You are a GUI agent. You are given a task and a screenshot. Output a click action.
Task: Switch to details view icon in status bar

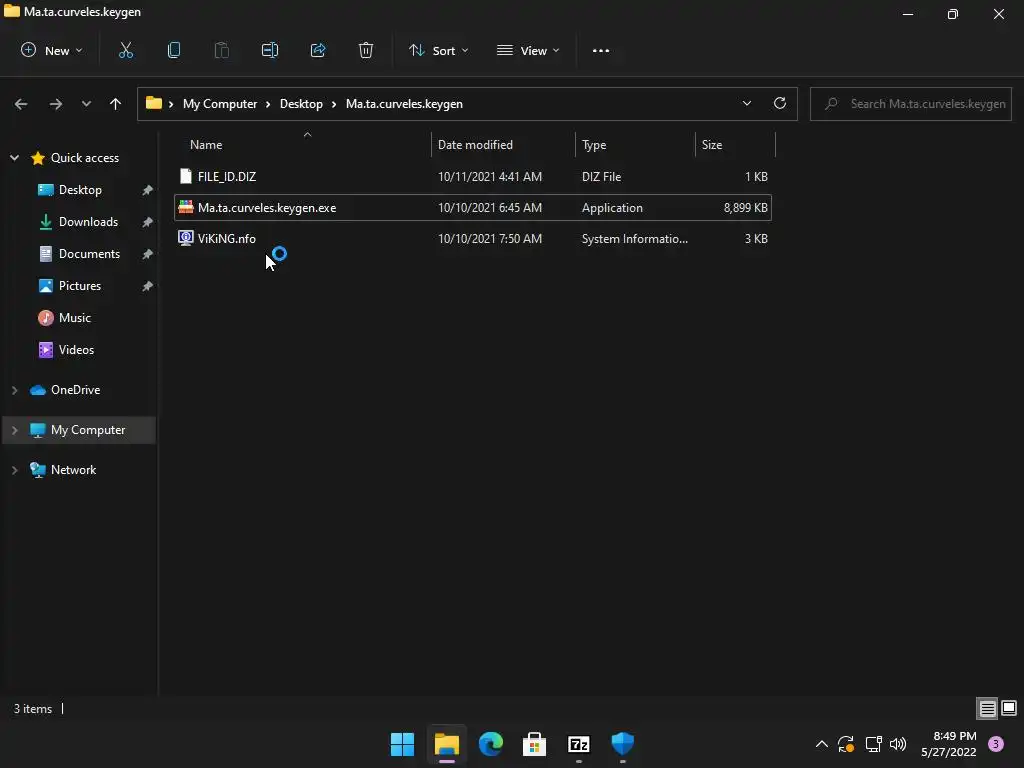pos(987,708)
